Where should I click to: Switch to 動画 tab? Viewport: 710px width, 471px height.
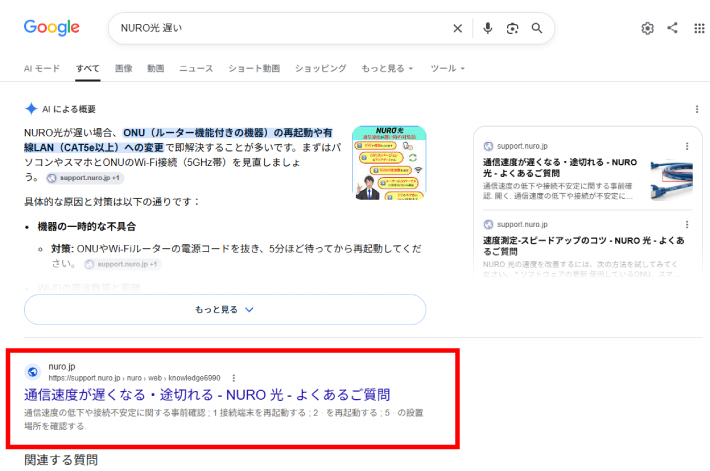point(155,68)
